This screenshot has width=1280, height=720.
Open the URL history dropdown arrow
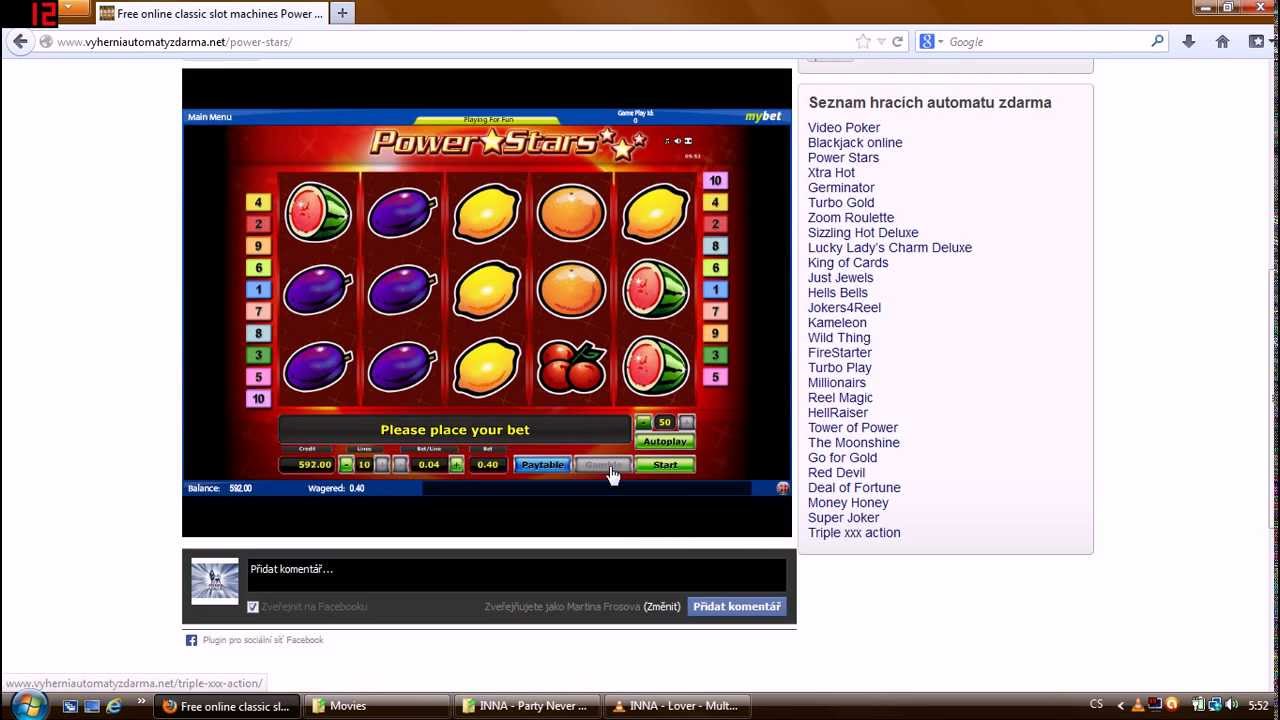click(881, 42)
